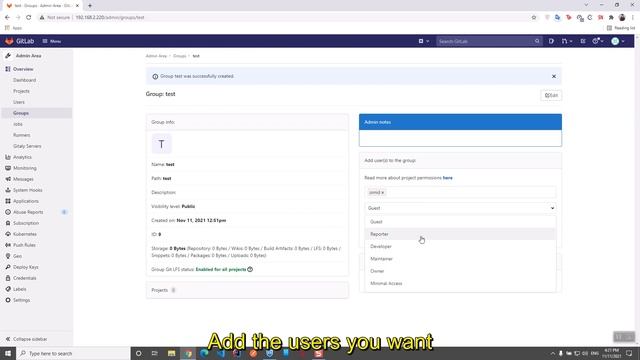
Task: Open File Explorer from taskbar
Action: click(x=171, y=353)
